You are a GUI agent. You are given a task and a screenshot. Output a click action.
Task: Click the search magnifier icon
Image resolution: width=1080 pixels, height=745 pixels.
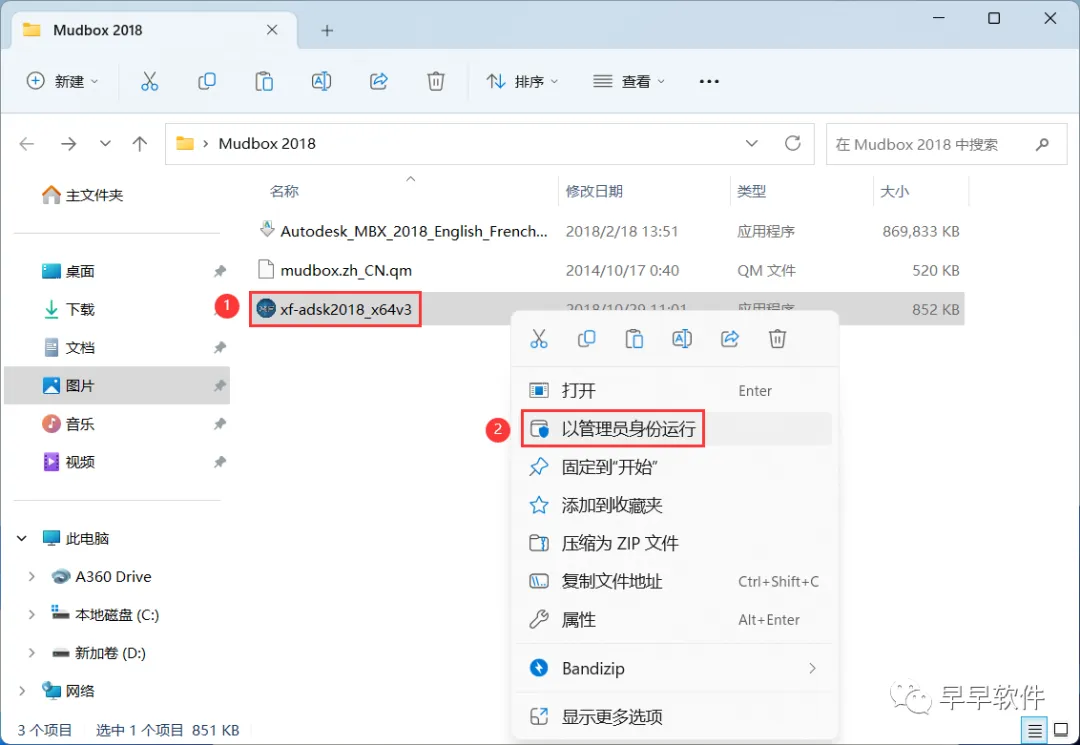[1042, 144]
